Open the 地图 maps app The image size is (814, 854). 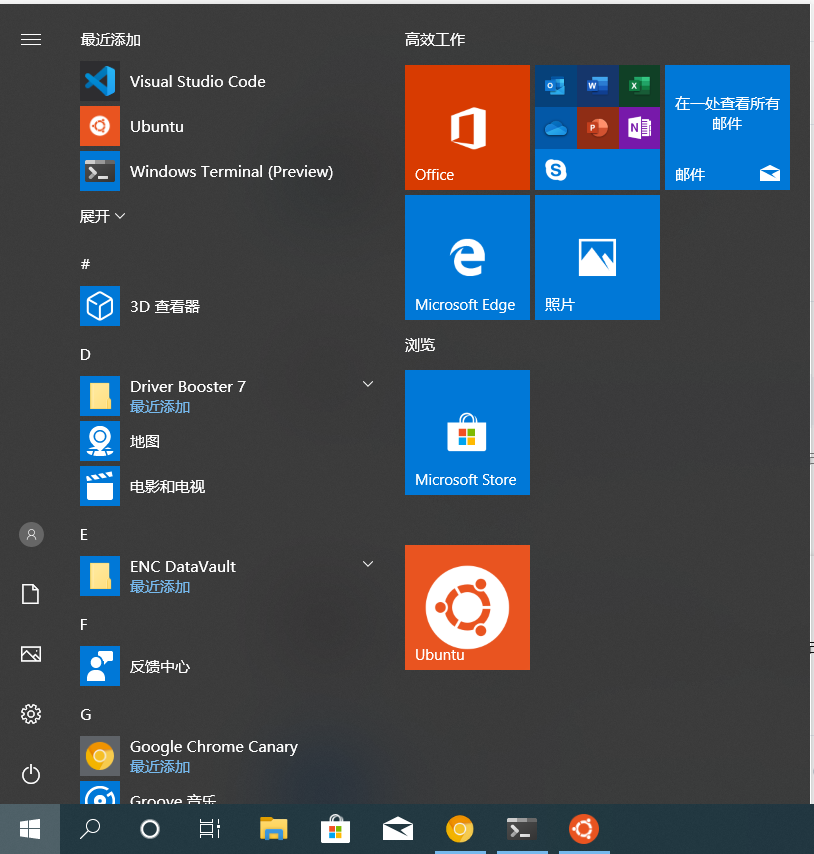228,441
